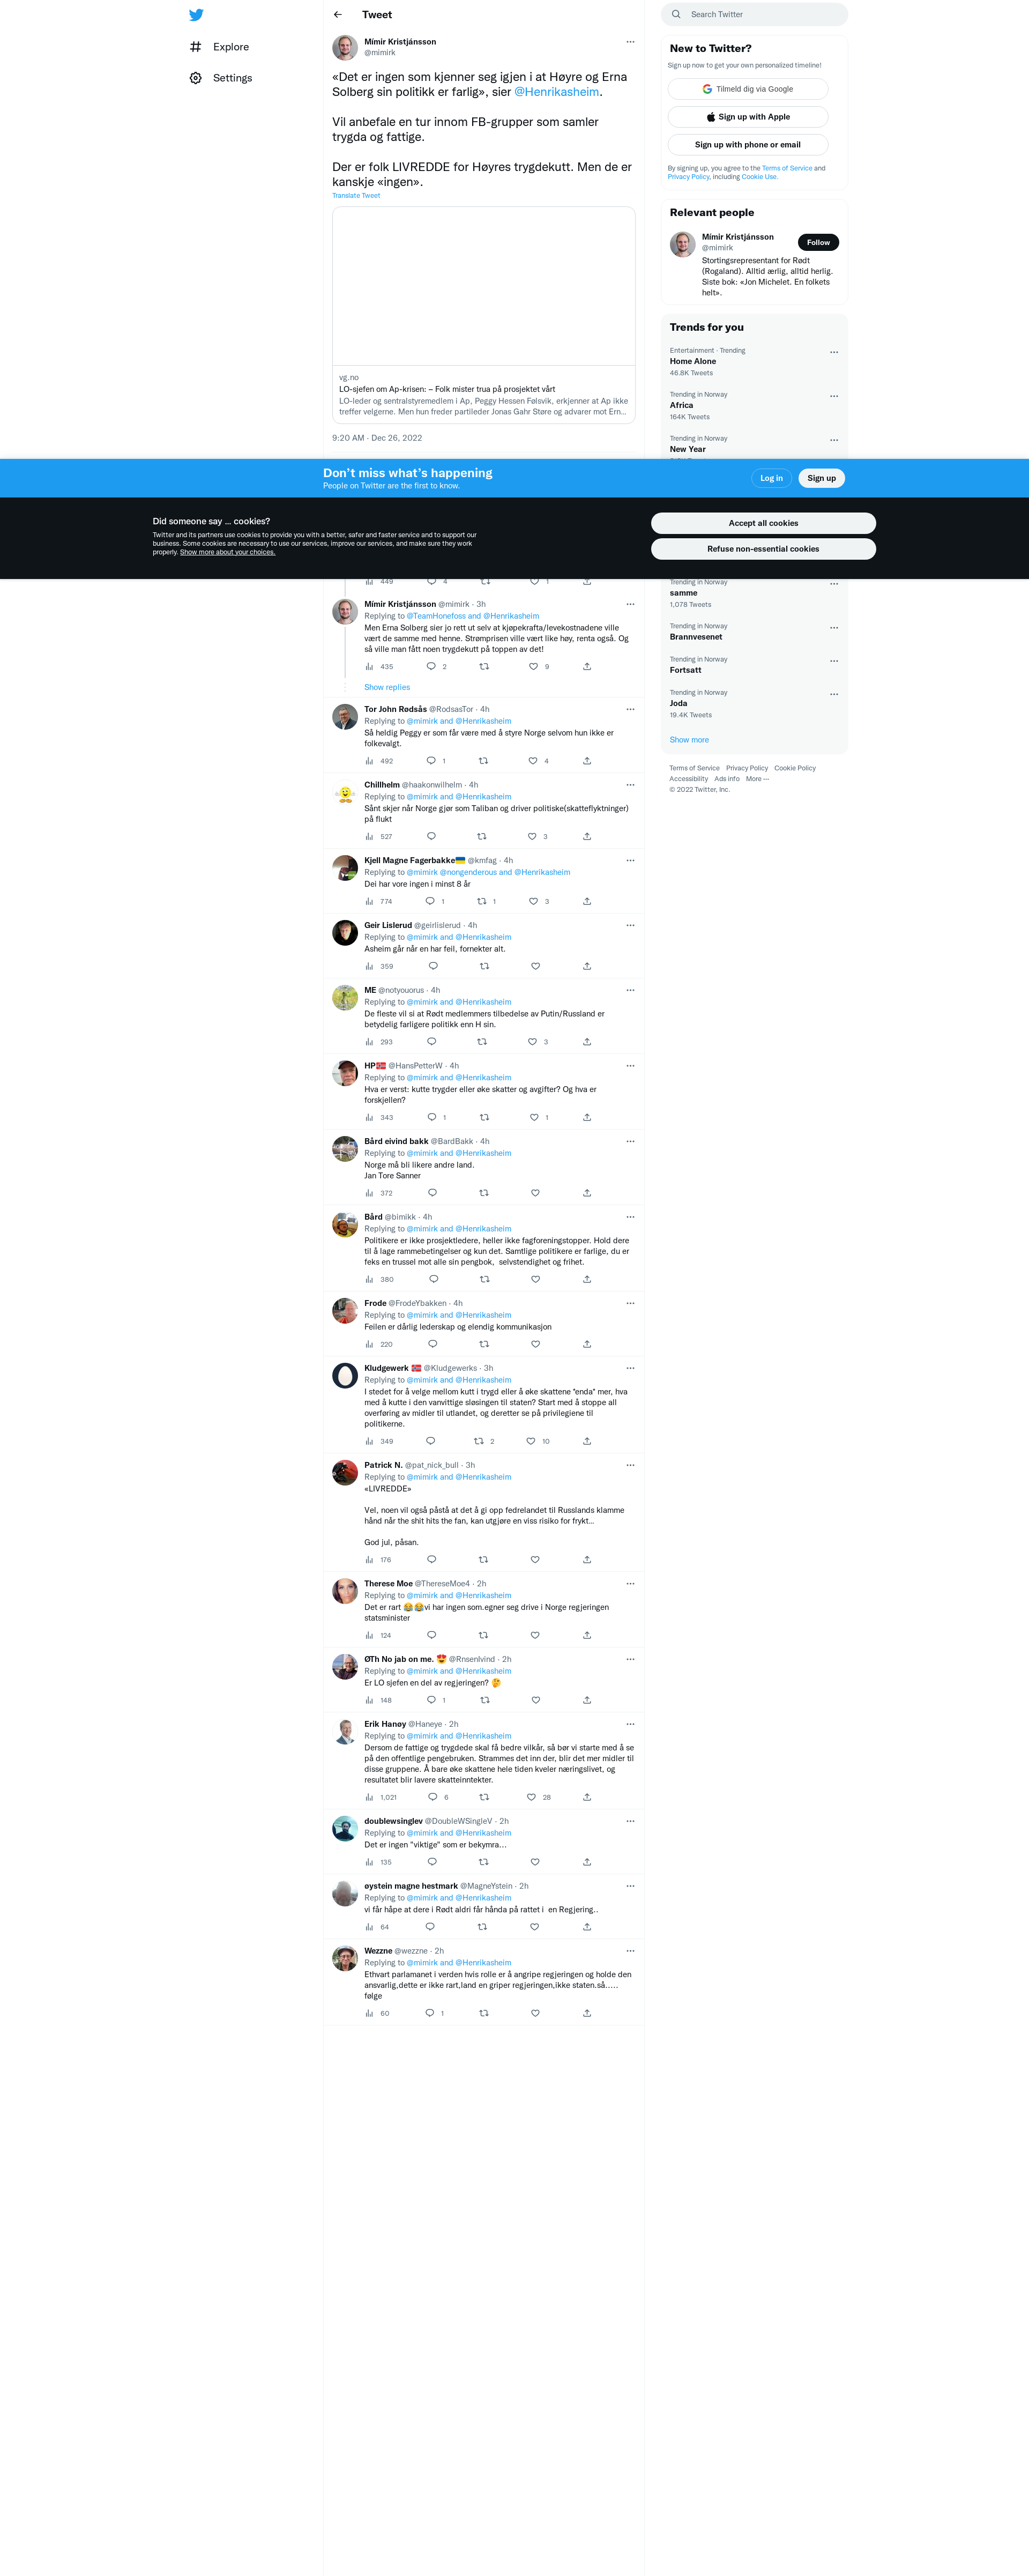The image size is (1029, 2576).
Task: Open the vg.no article preview card
Action: (484, 315)
